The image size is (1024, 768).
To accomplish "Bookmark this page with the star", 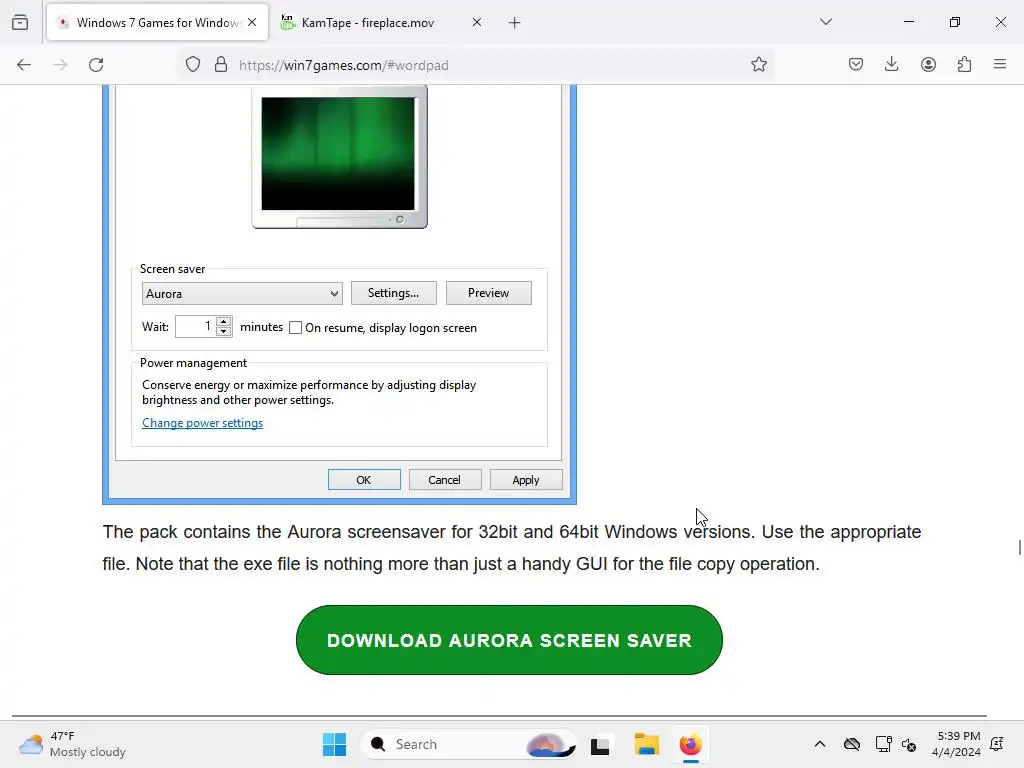I will [x=758, y=65].
